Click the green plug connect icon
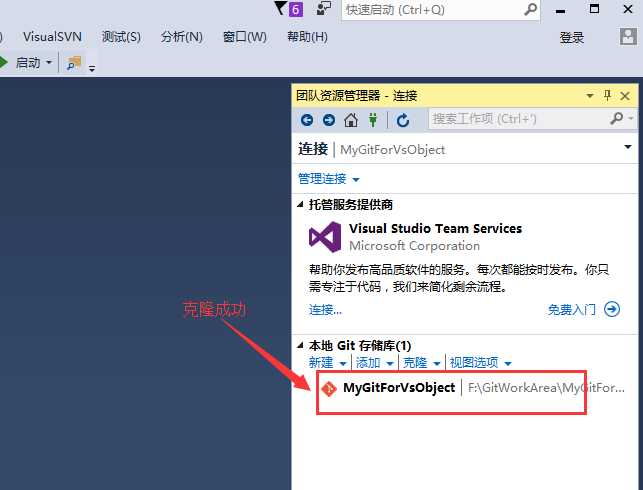Screen dimensions: 643x490 [373, 120]
